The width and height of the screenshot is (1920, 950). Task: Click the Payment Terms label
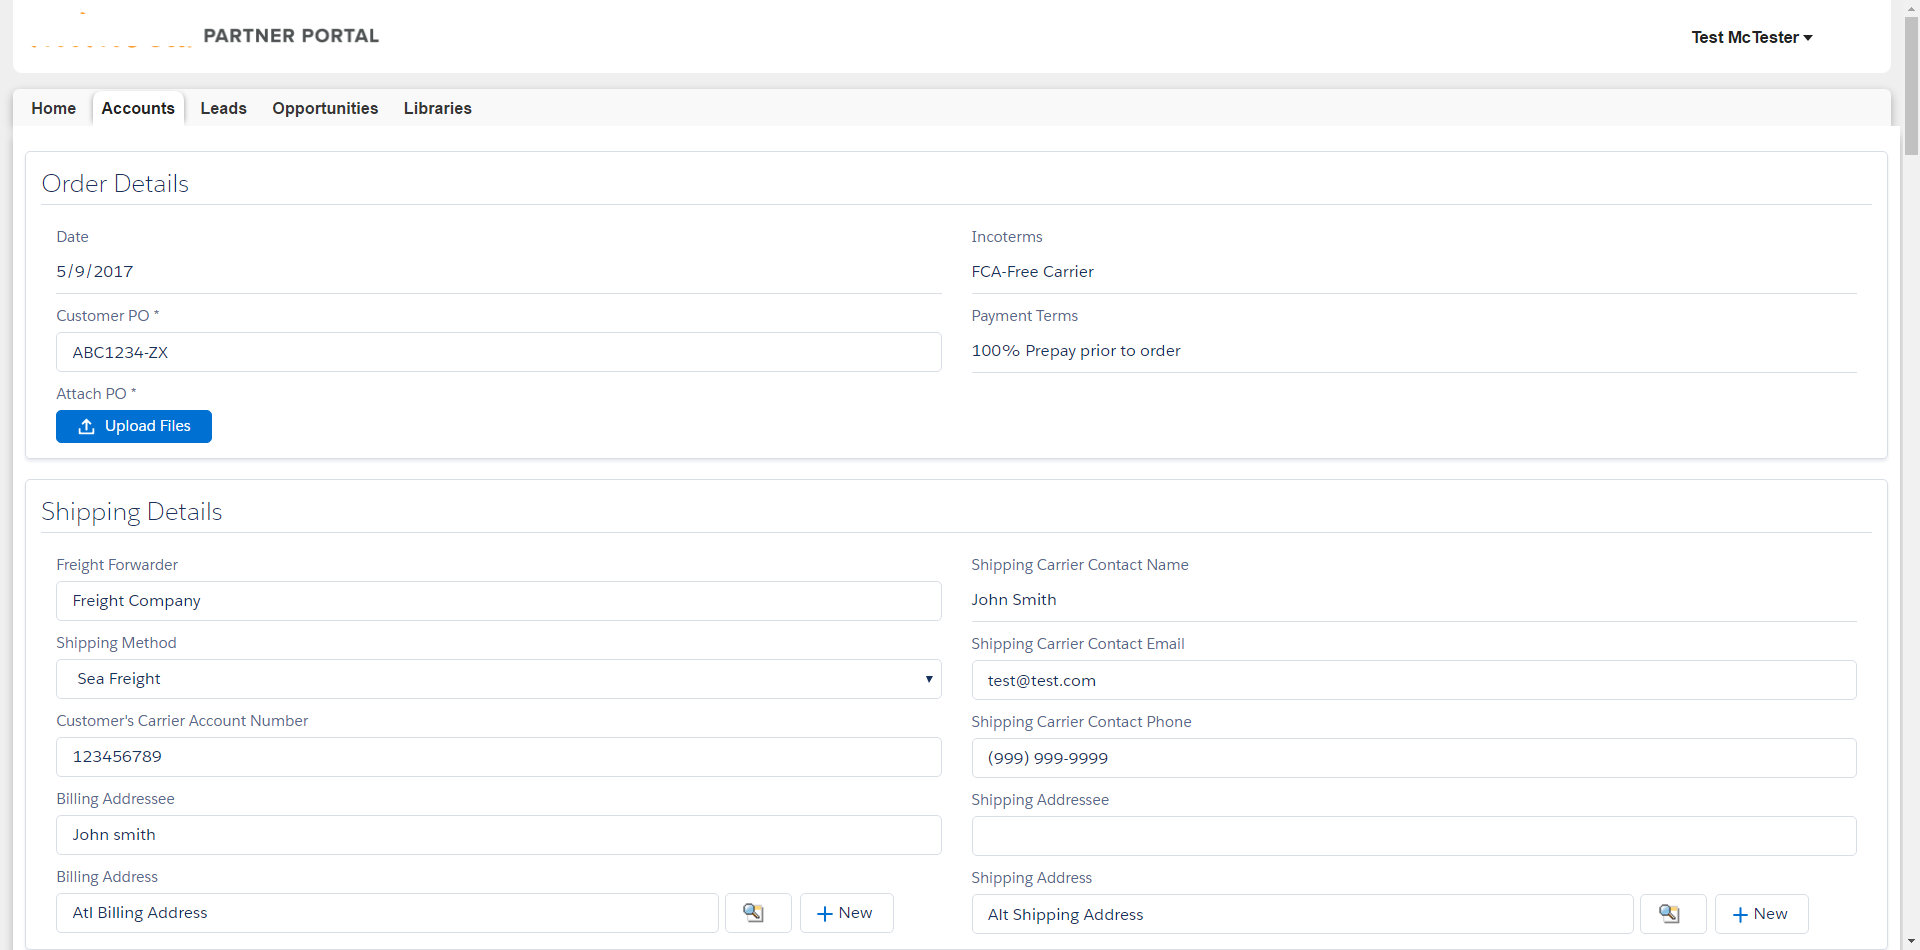(1024, 316)
